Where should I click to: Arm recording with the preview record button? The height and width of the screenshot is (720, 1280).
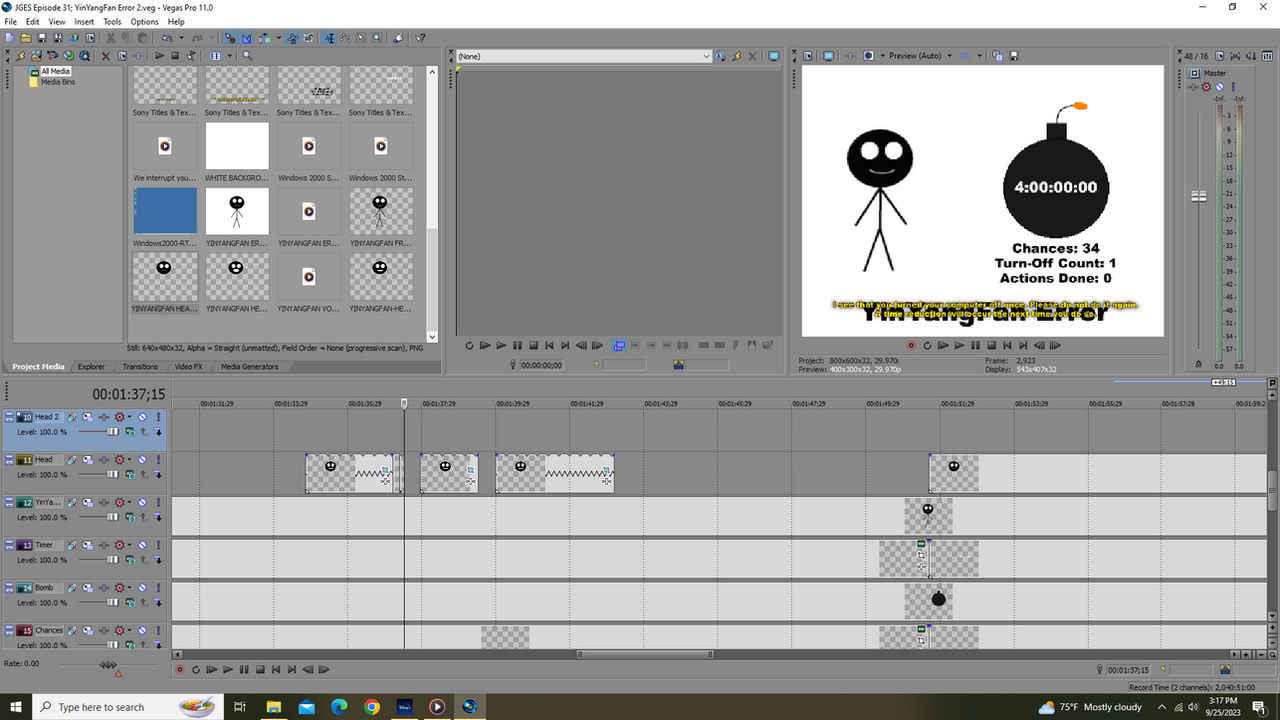[x=911, y=345]
